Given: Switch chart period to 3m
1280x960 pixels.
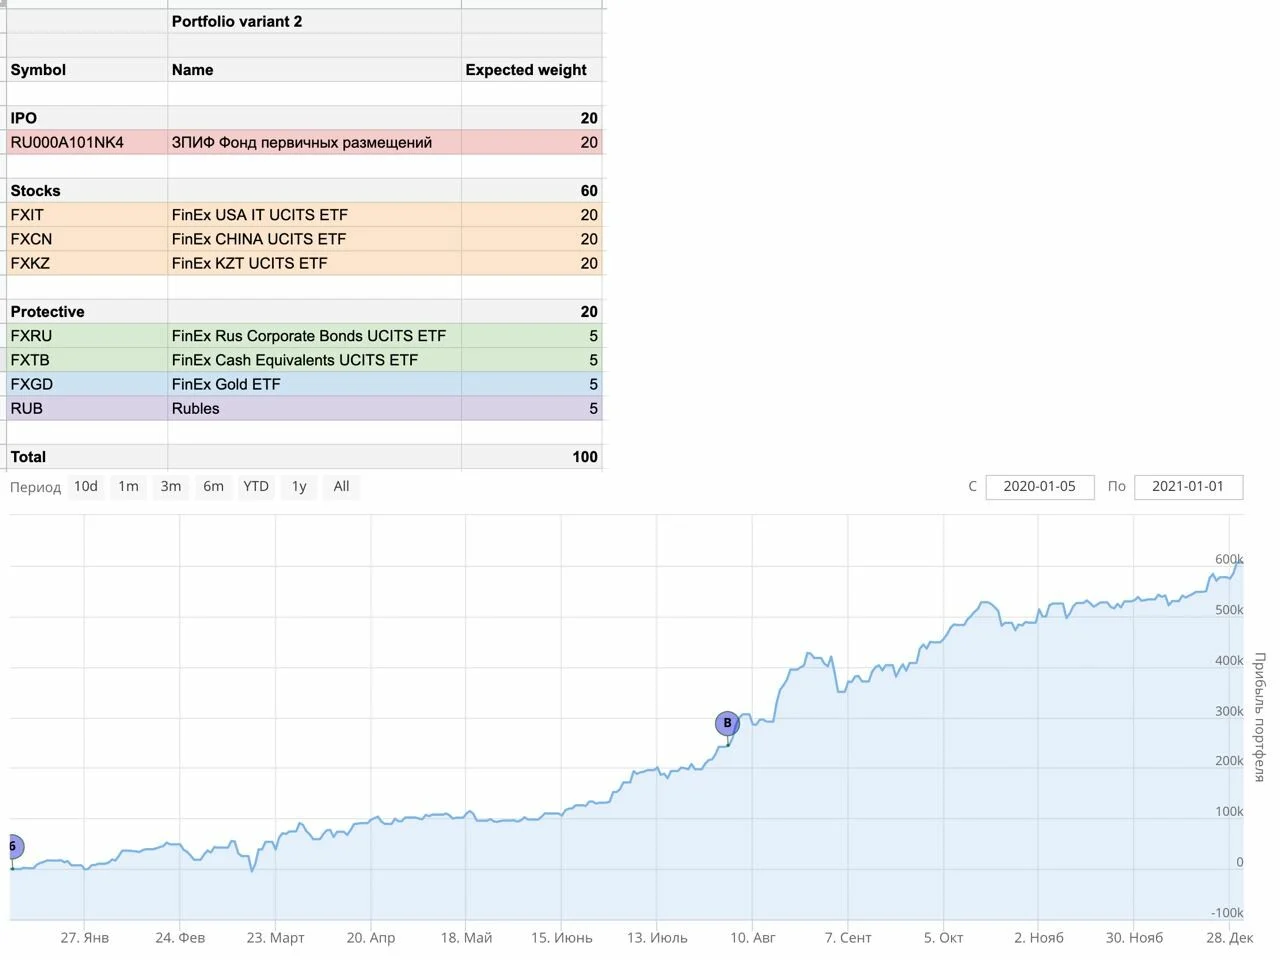Looking at the screenshot, I should 171,487.
